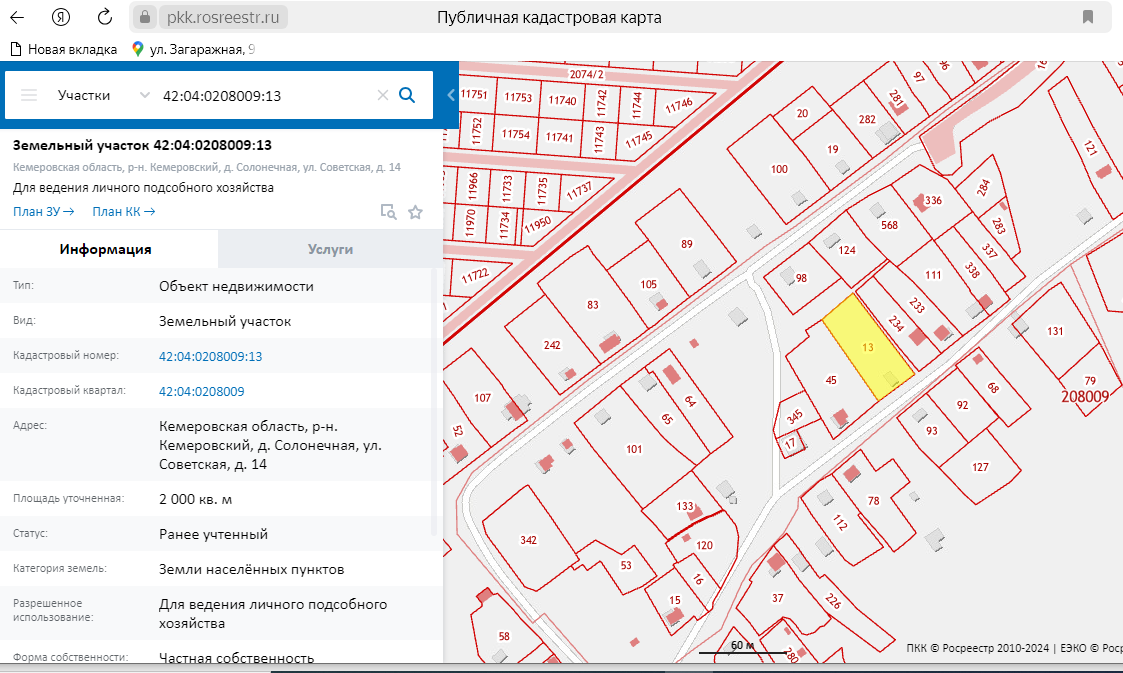Open the hamburger menu in search panel
The height and width of the screenshot is (673, 1123).
click(29, 95)
